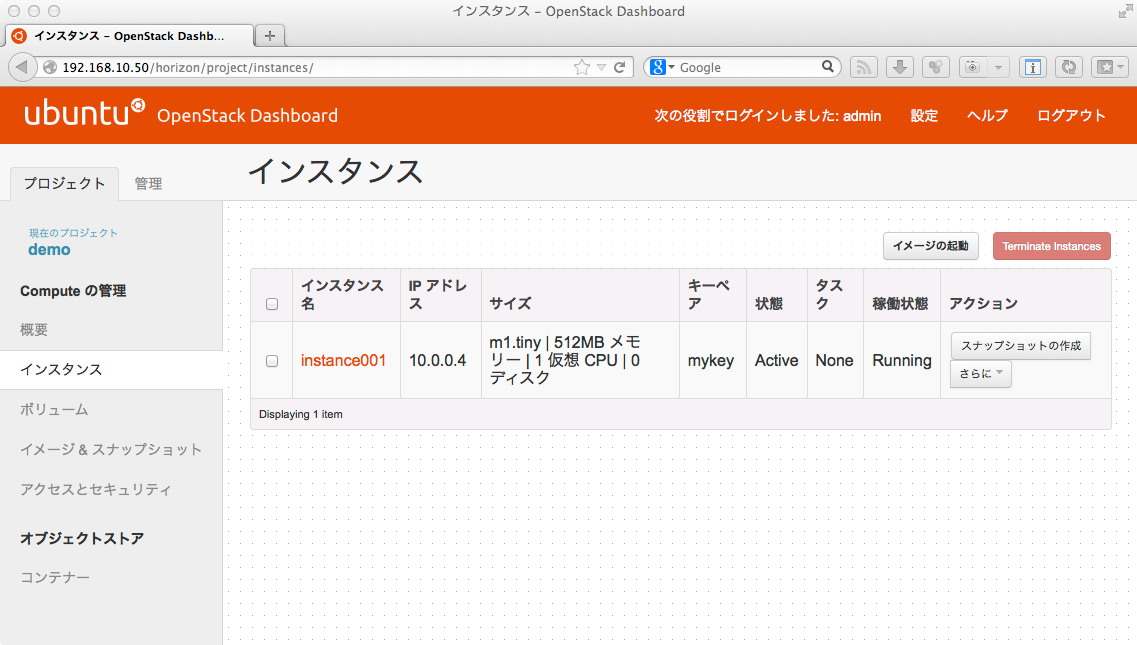The image size is (1137, 645).
Task: Toggle the select-all instances checkbox
Action: (x=272, y=304)
